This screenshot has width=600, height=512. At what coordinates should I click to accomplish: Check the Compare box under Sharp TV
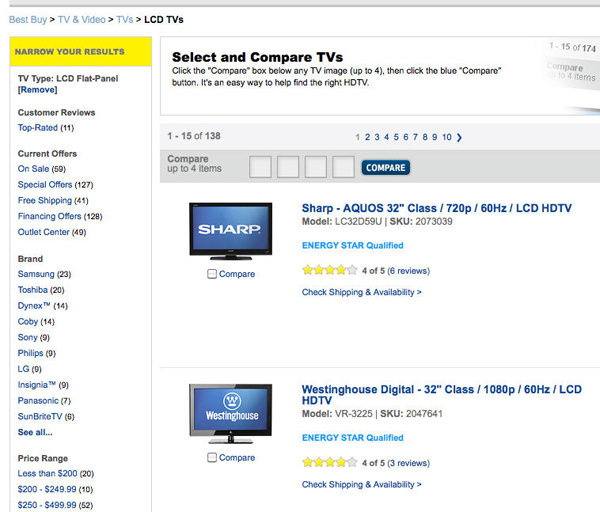pyautogui.click(x=212, y=274)
